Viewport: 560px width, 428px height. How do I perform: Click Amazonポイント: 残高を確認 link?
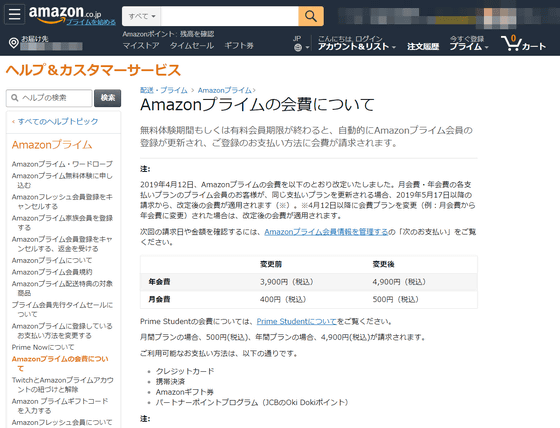point(168,34)
